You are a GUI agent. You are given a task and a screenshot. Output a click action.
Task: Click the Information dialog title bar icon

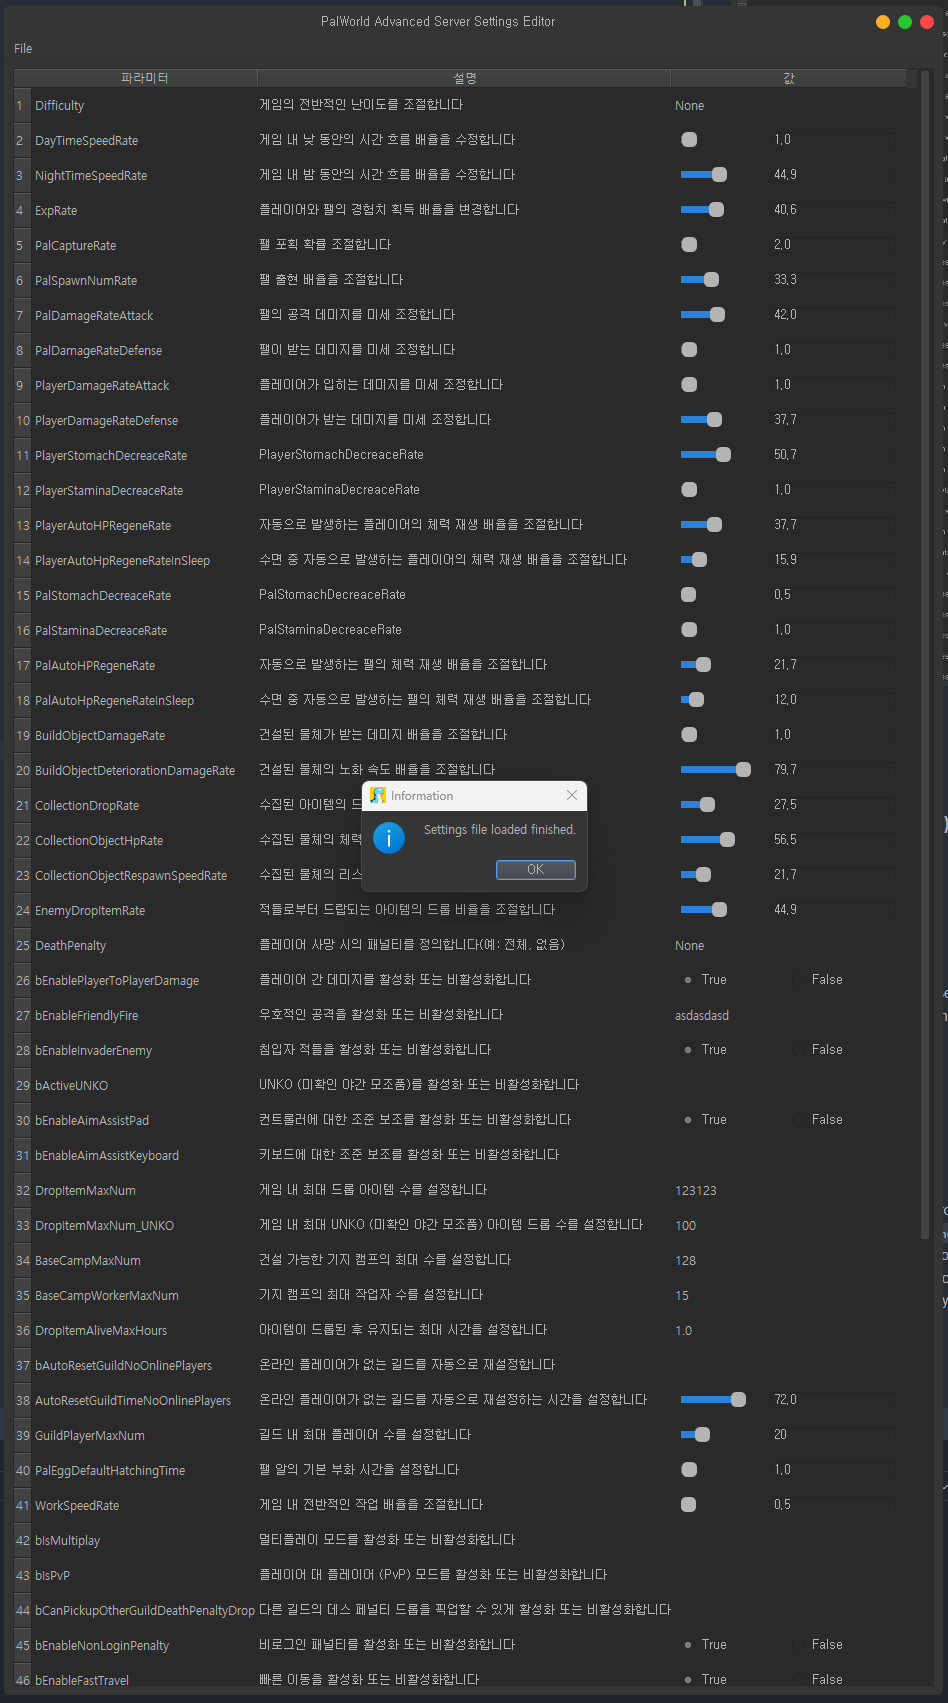377,795
